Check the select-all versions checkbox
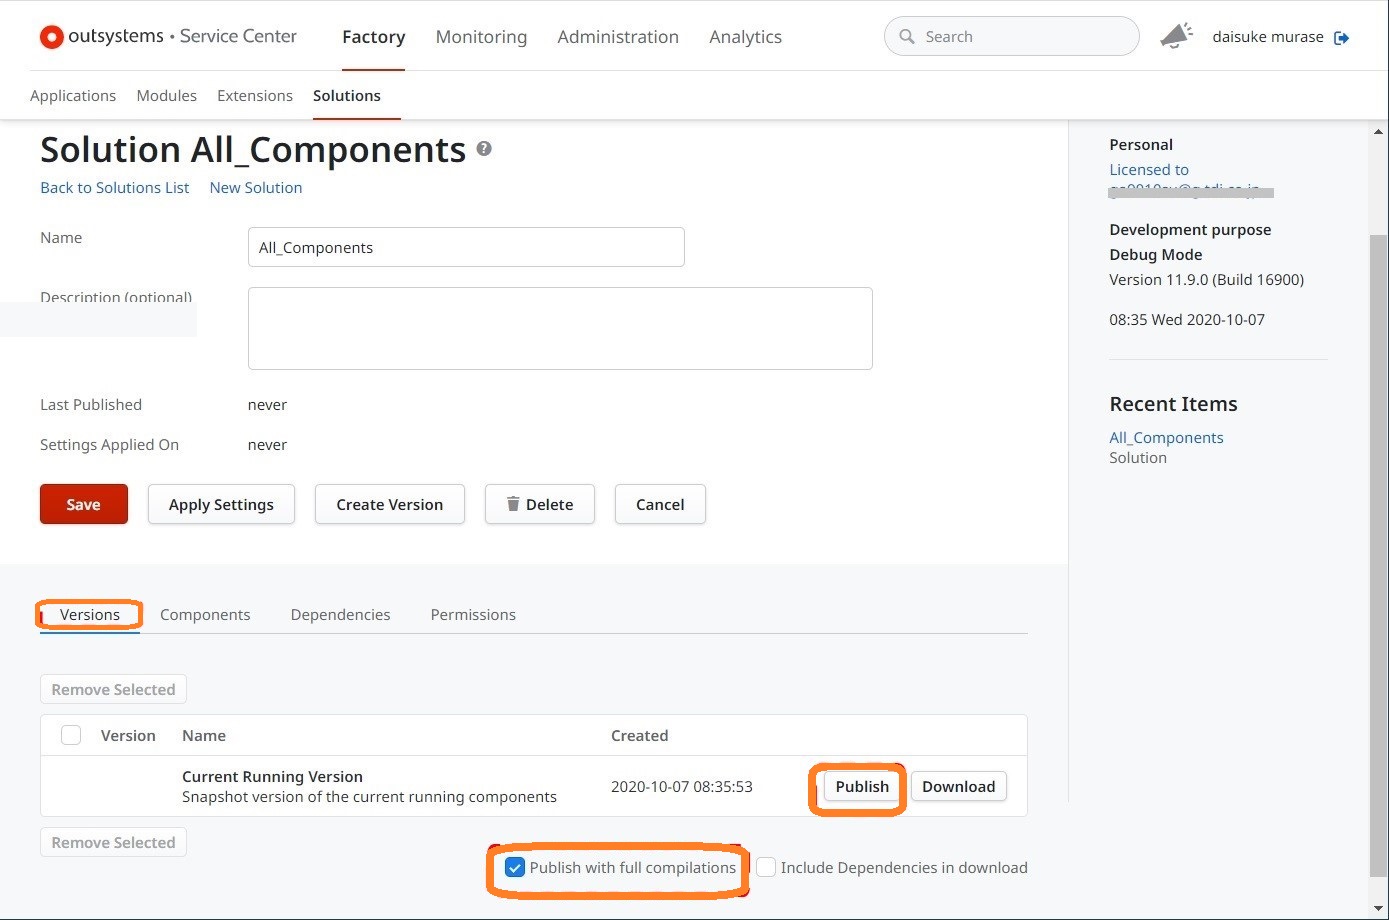 (x=71, y=736)
